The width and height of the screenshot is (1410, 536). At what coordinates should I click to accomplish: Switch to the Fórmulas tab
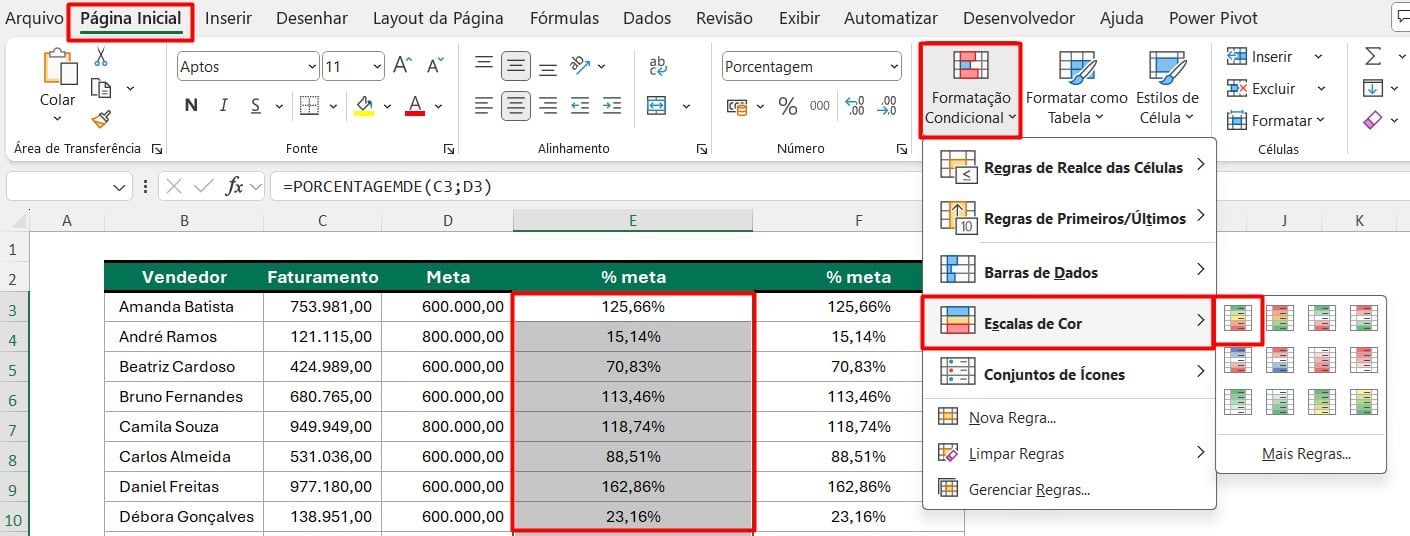(564, 18)
